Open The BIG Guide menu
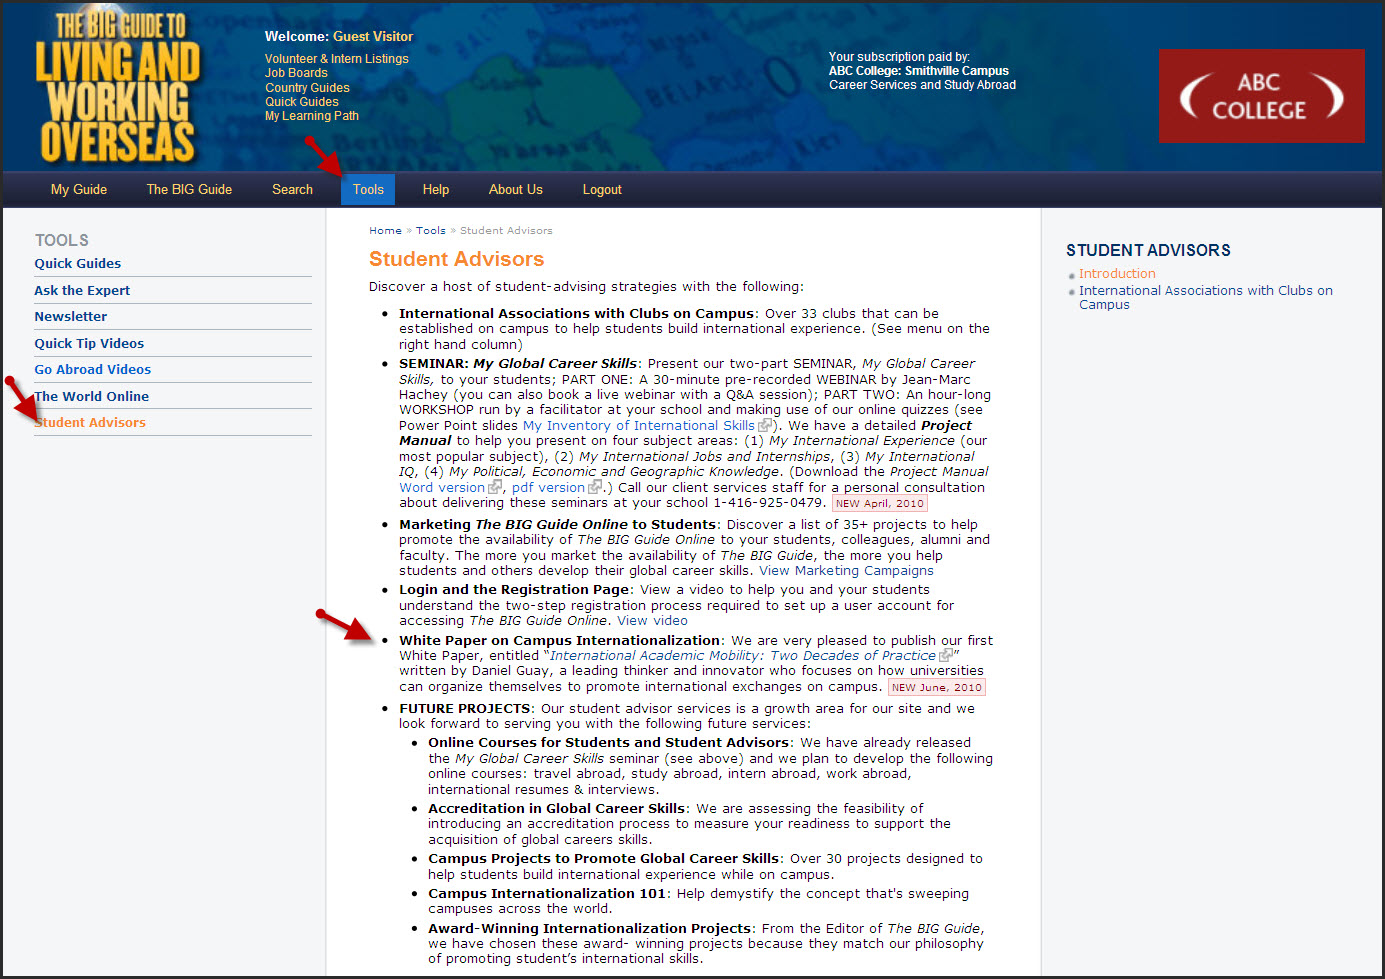Viewport: 1385px width, 979px height. pyautogui.click(x=189, y=190)
